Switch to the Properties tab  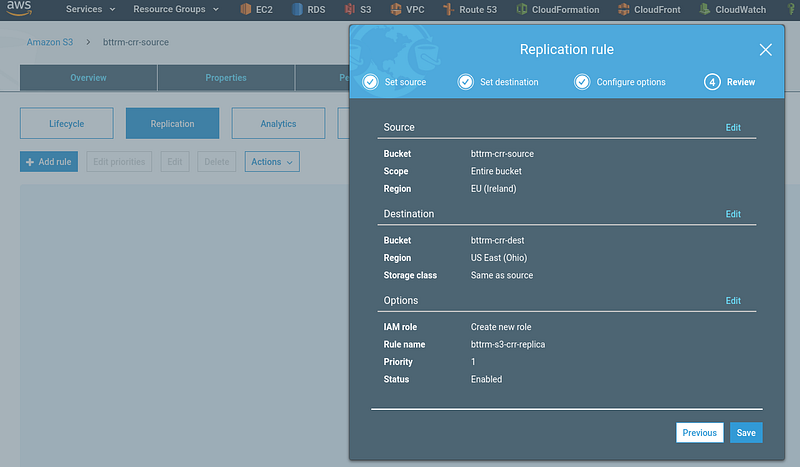click(226, 78)
